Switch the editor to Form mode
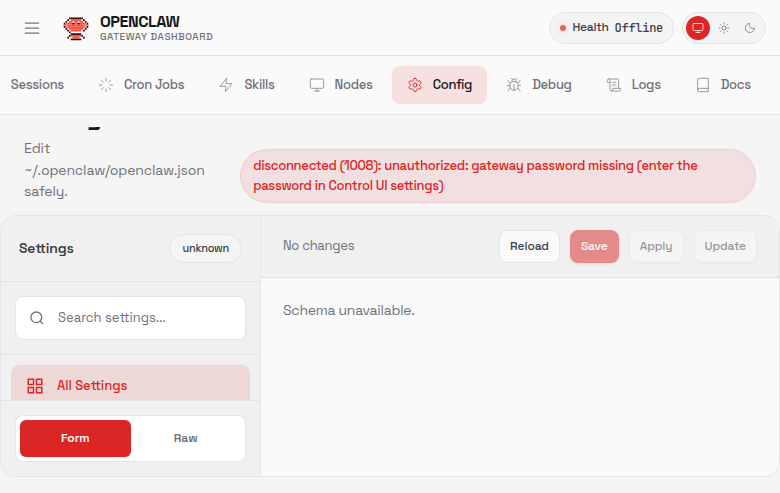780x493 pixels. (x=75, y=438)
